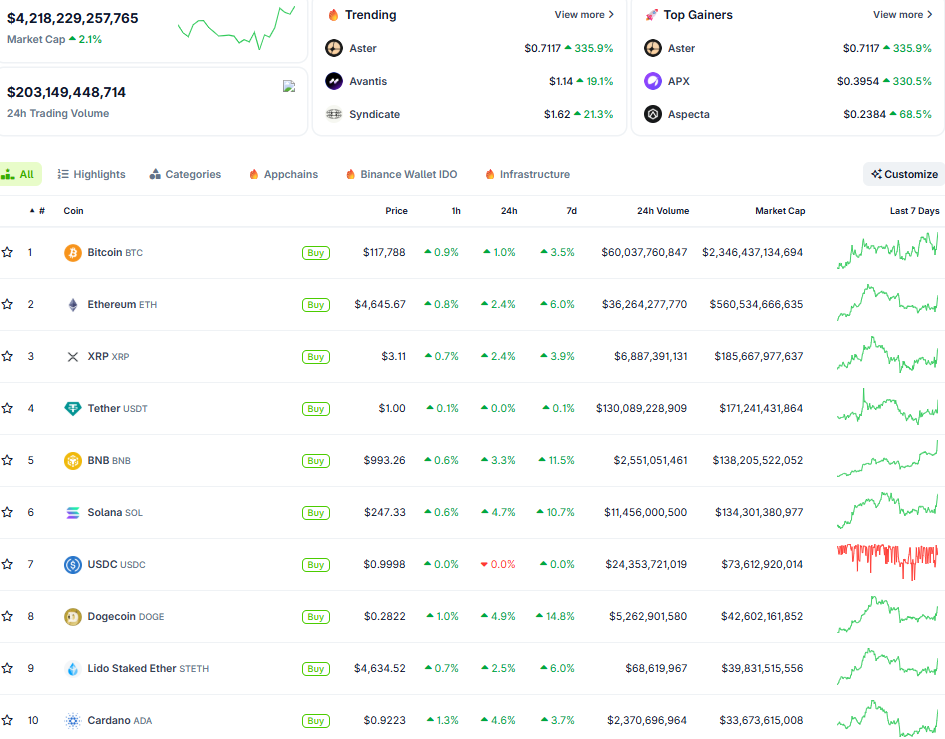945x739 pixels.
Task: Open the Customize options
Action: point(903,174)
